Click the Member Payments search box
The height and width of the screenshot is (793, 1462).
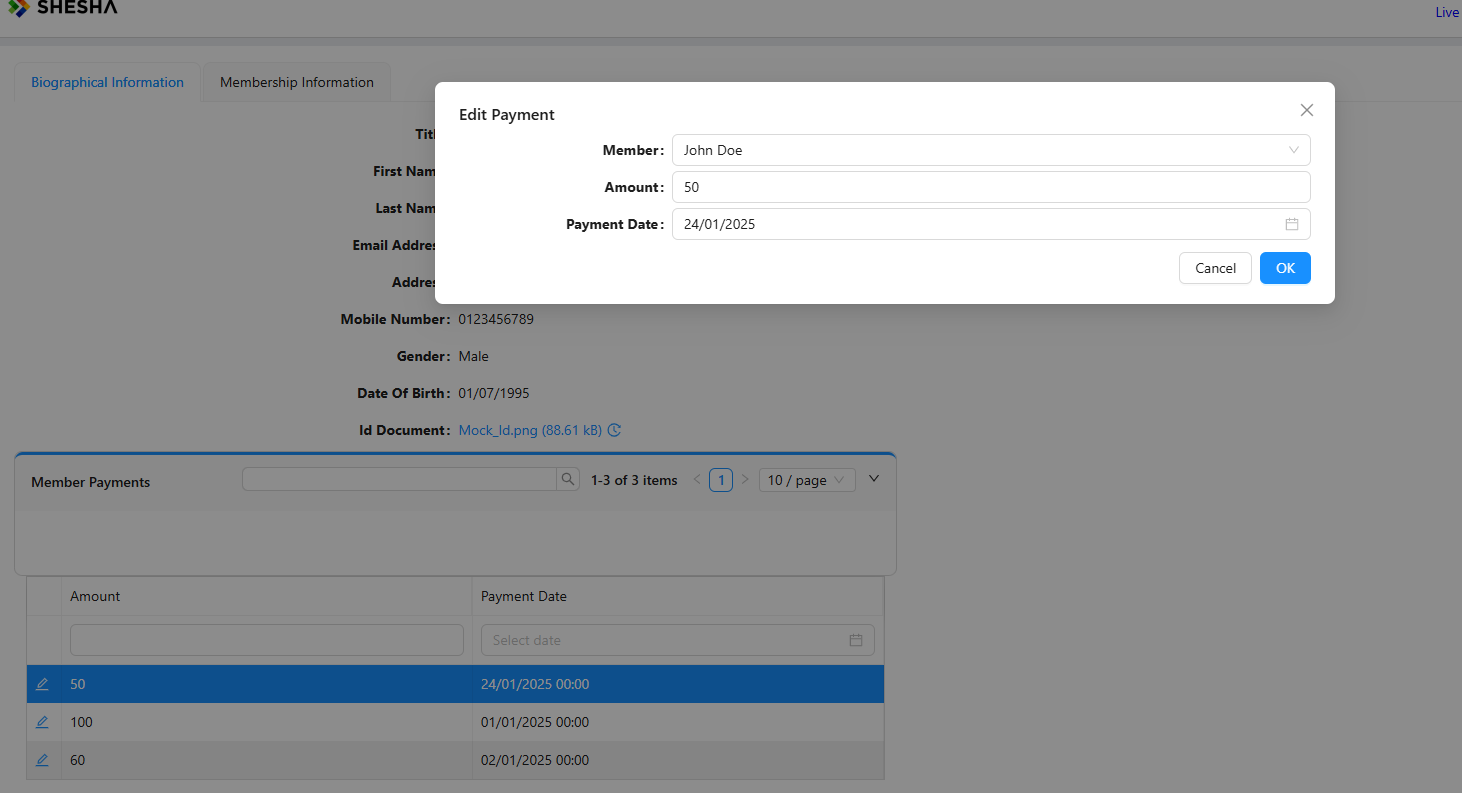point(399,479)
